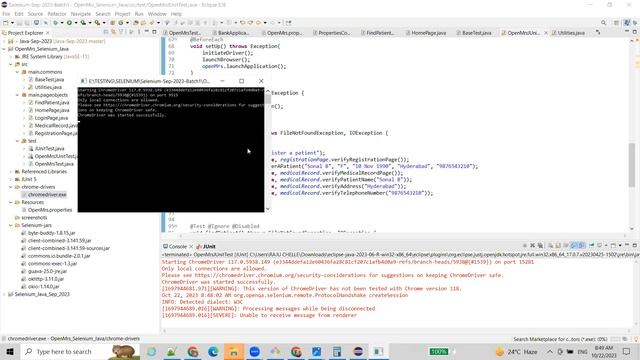
Task: Click Remove All Terminated Launches icon in Console
Action: (540, 245)
